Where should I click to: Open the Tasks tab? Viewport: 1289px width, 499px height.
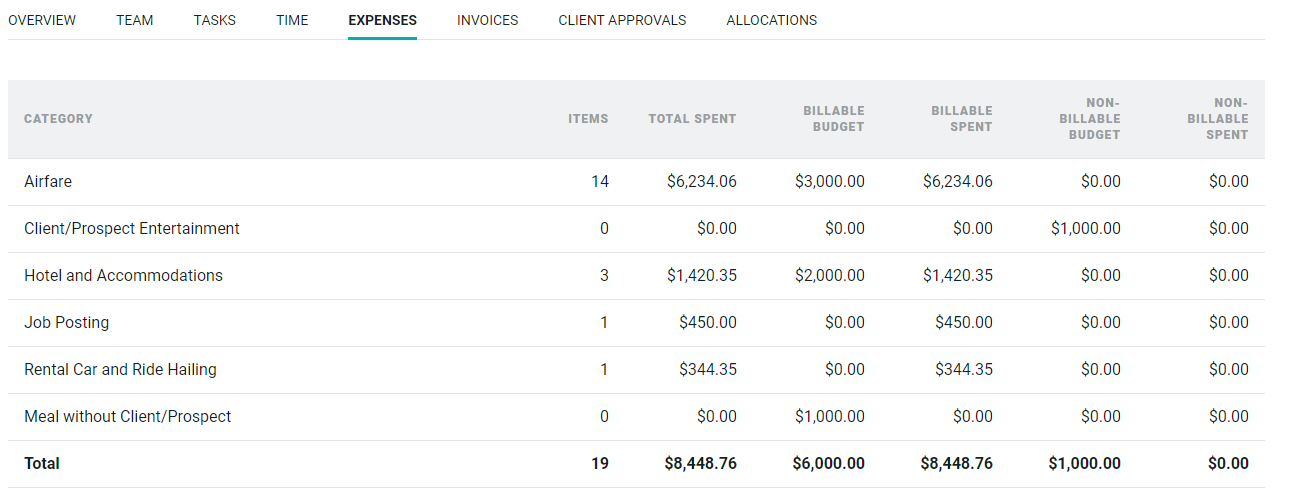215,20
